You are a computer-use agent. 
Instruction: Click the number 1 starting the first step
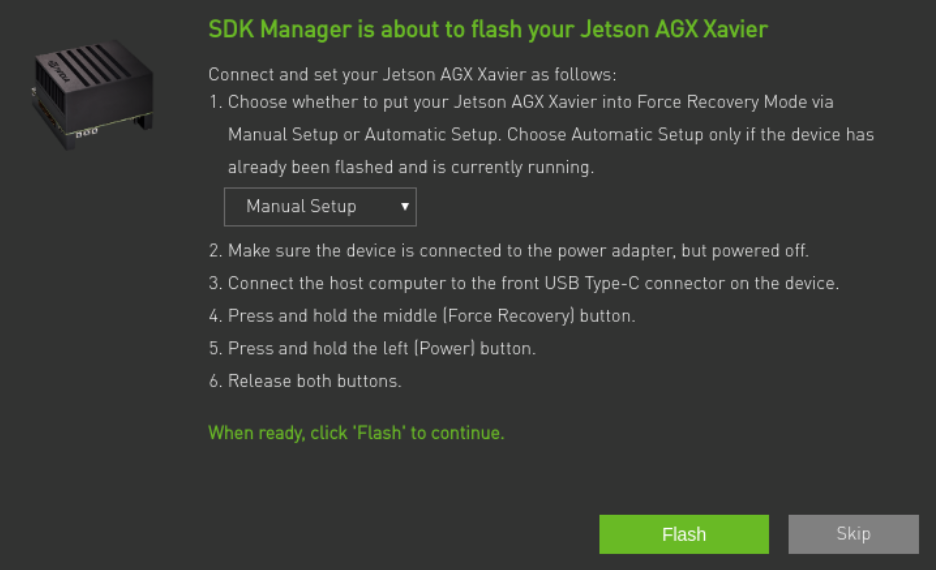[x=214, y=102]
